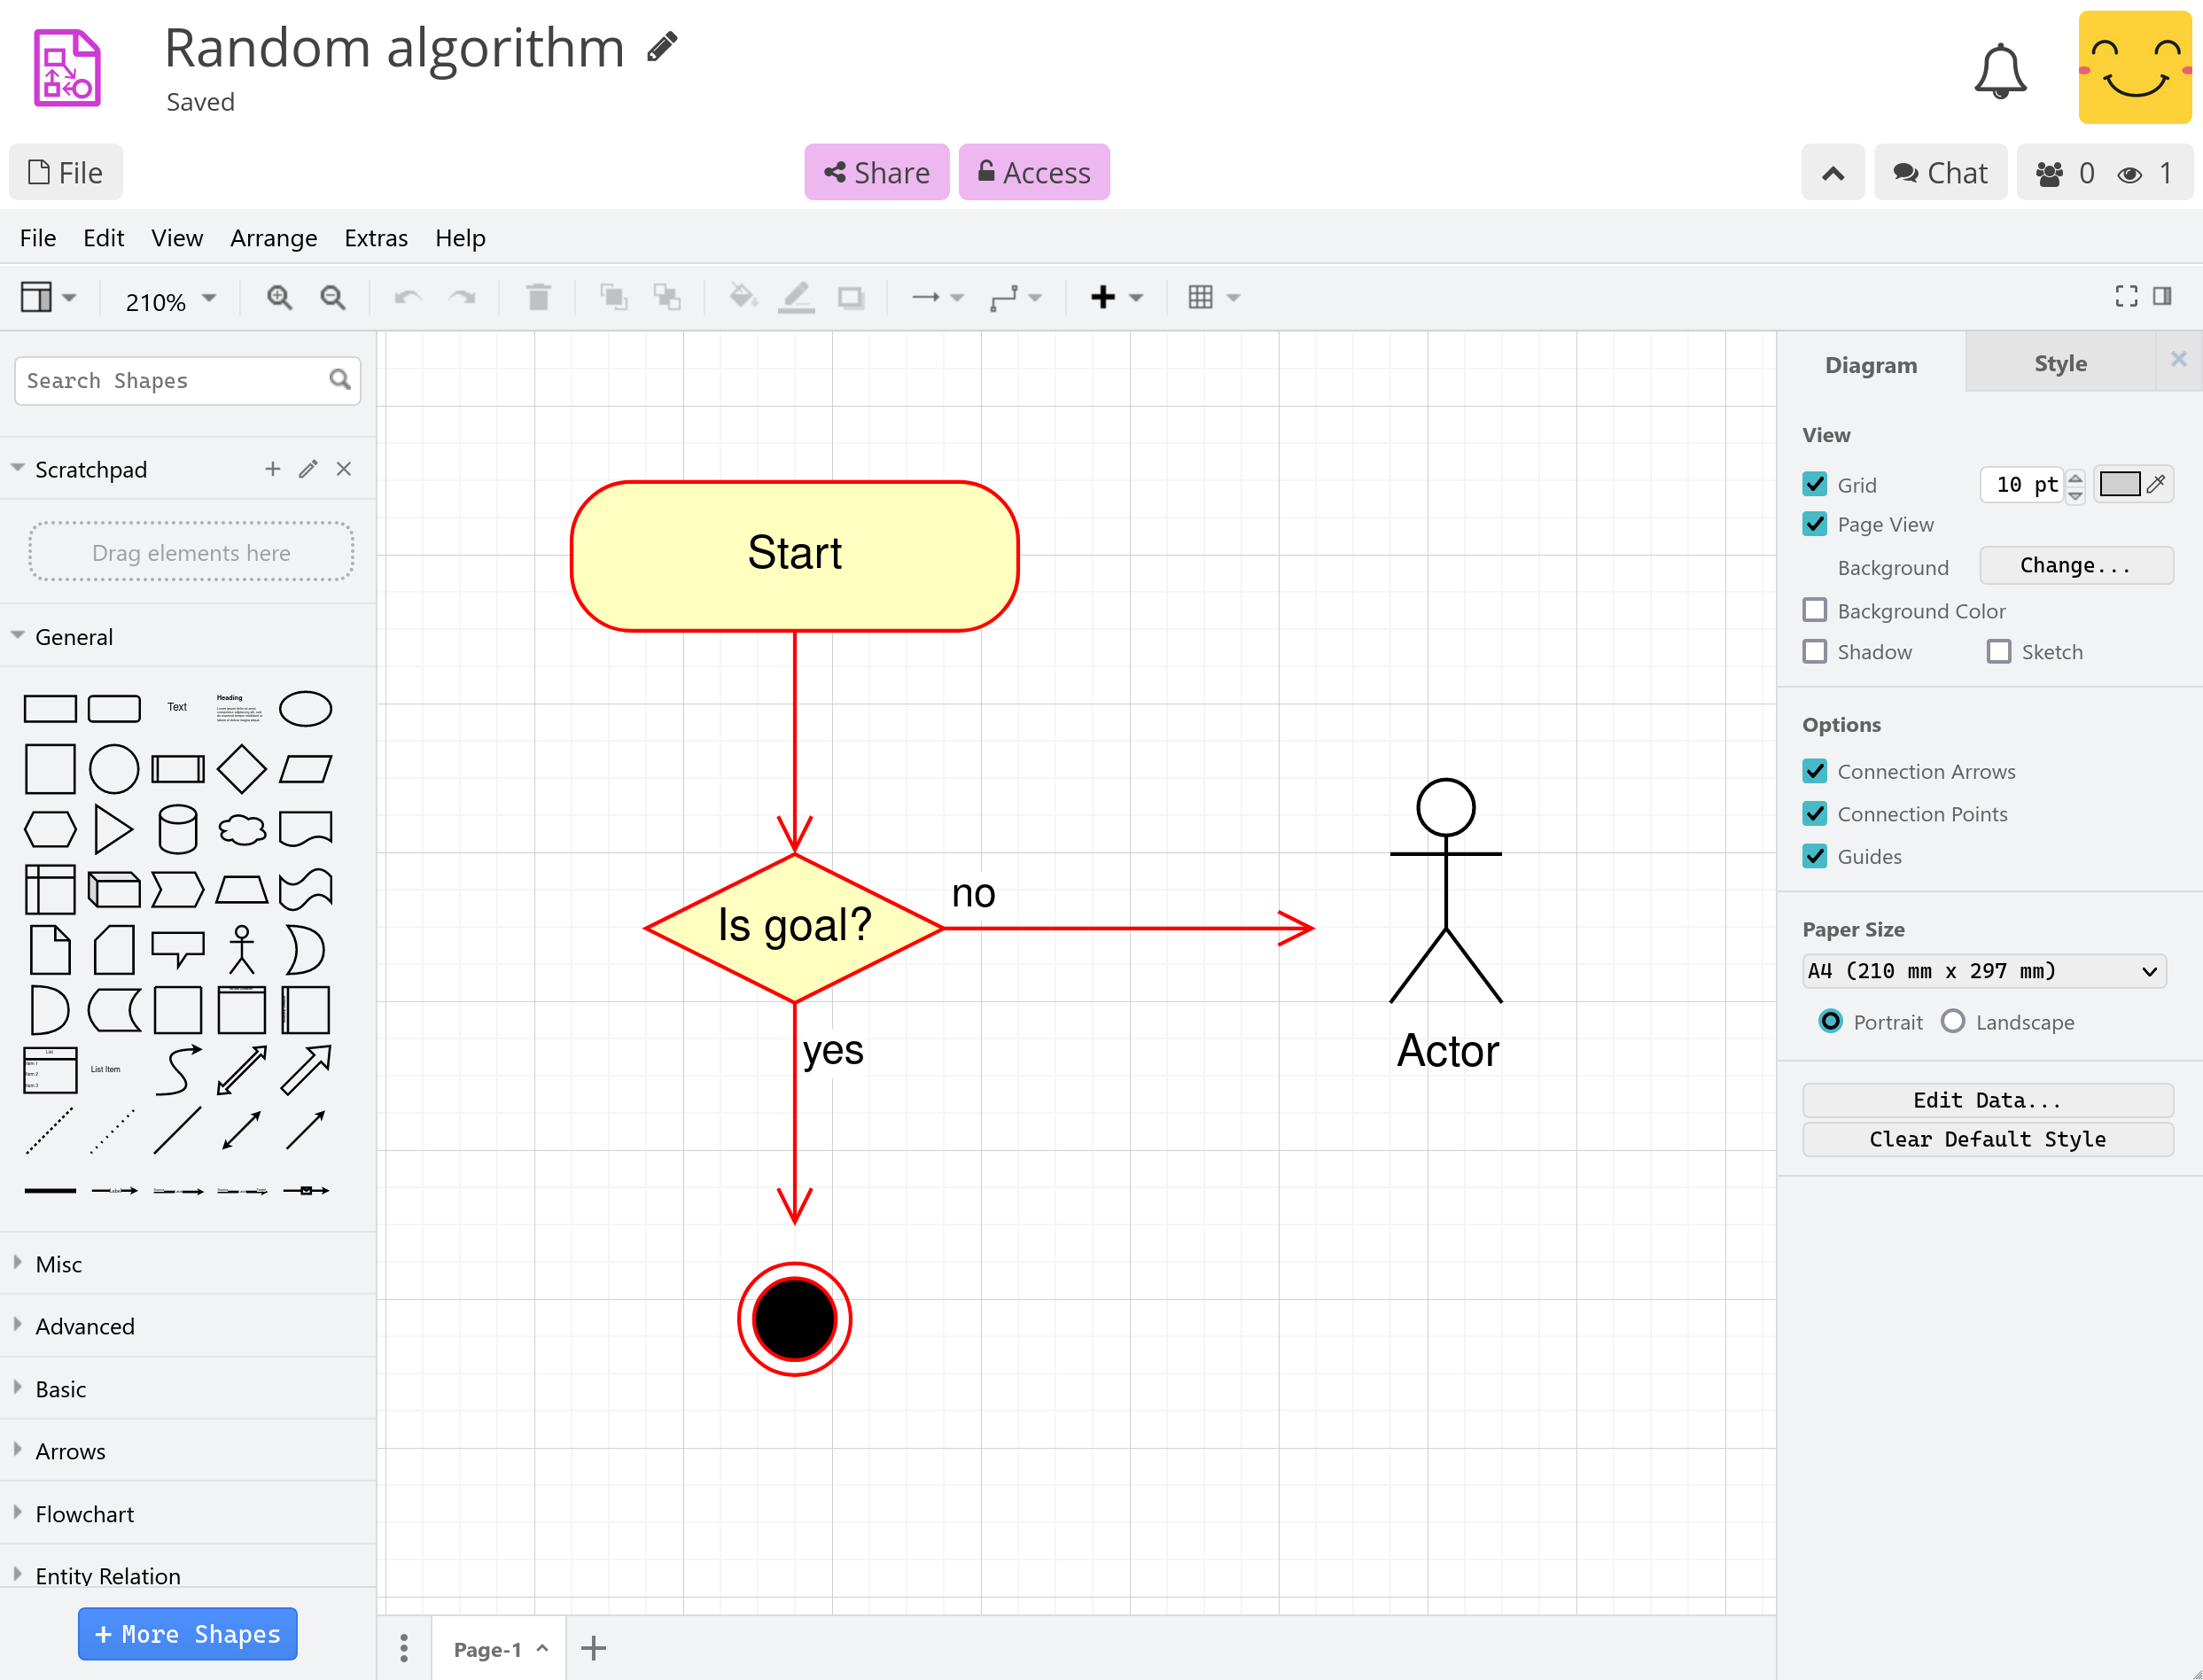Enable the Shadow checkbox
The width and height of the screenshot is (2203, 1680).
[x=1817, y=651]
